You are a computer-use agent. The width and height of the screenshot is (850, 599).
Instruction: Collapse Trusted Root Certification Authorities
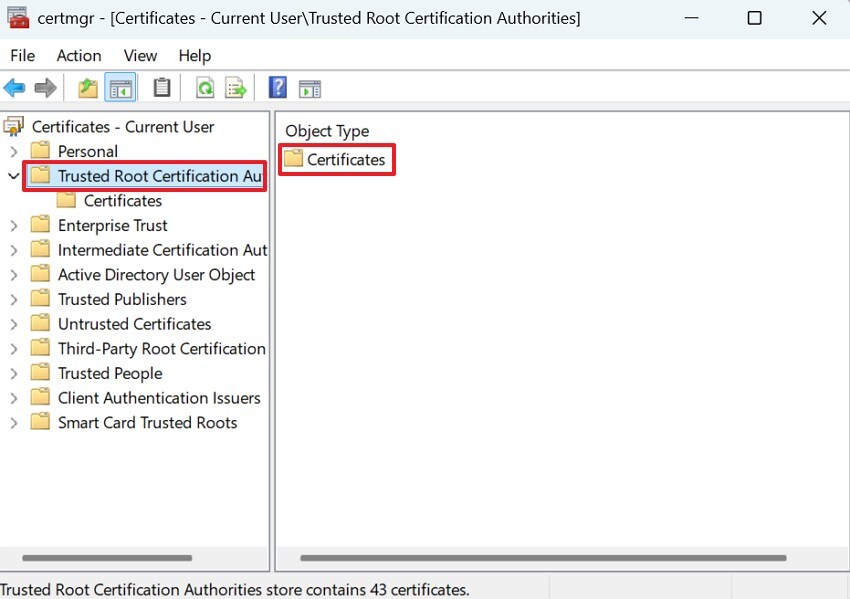click(12, 175)
